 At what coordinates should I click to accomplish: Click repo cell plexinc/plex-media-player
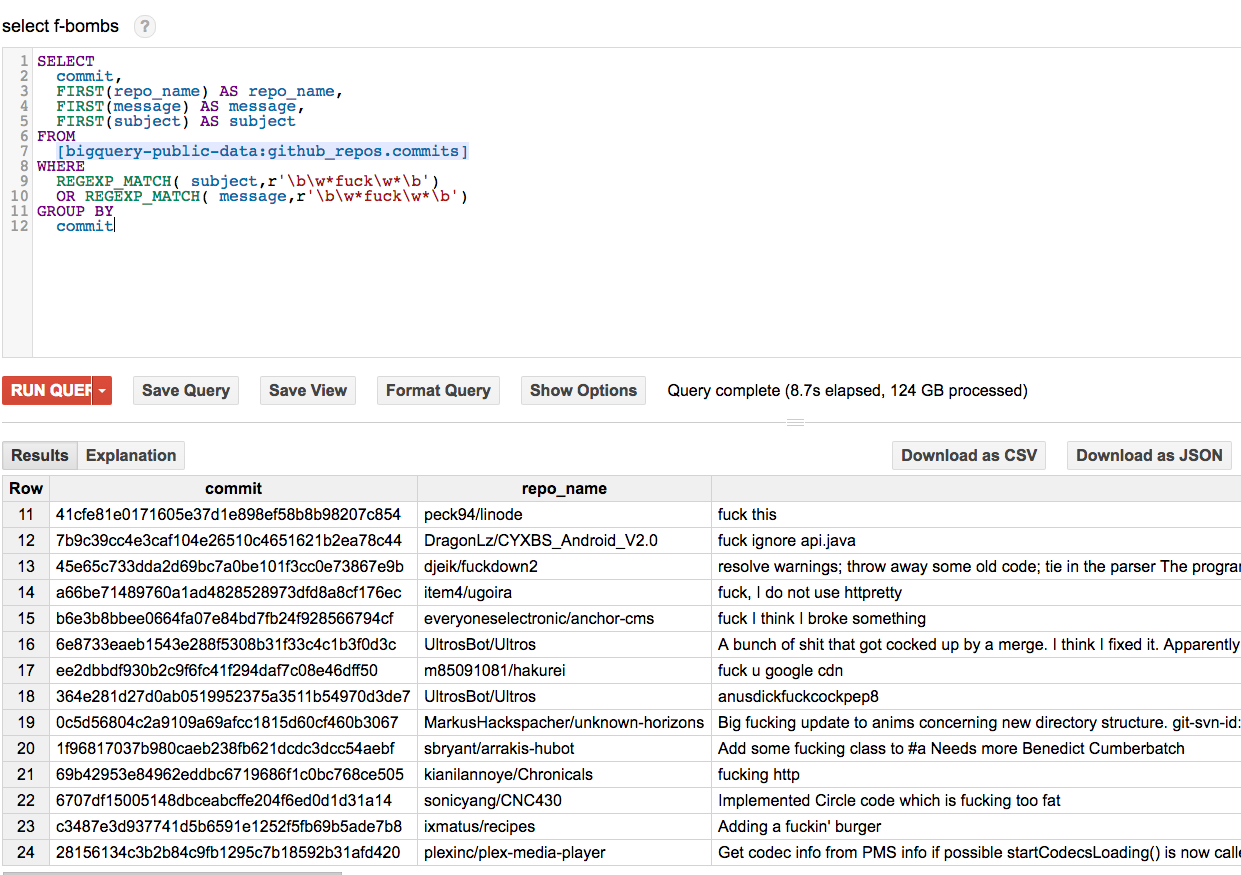564,852
